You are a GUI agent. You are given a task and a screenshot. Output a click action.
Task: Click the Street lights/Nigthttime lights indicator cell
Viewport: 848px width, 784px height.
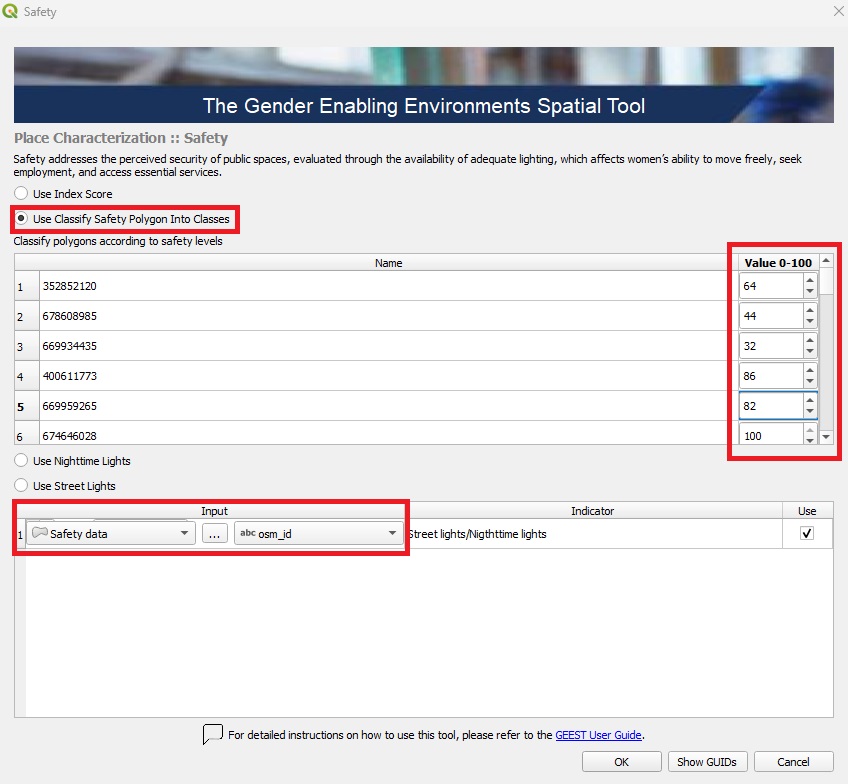pyautogui.click(x=593, y=534)
